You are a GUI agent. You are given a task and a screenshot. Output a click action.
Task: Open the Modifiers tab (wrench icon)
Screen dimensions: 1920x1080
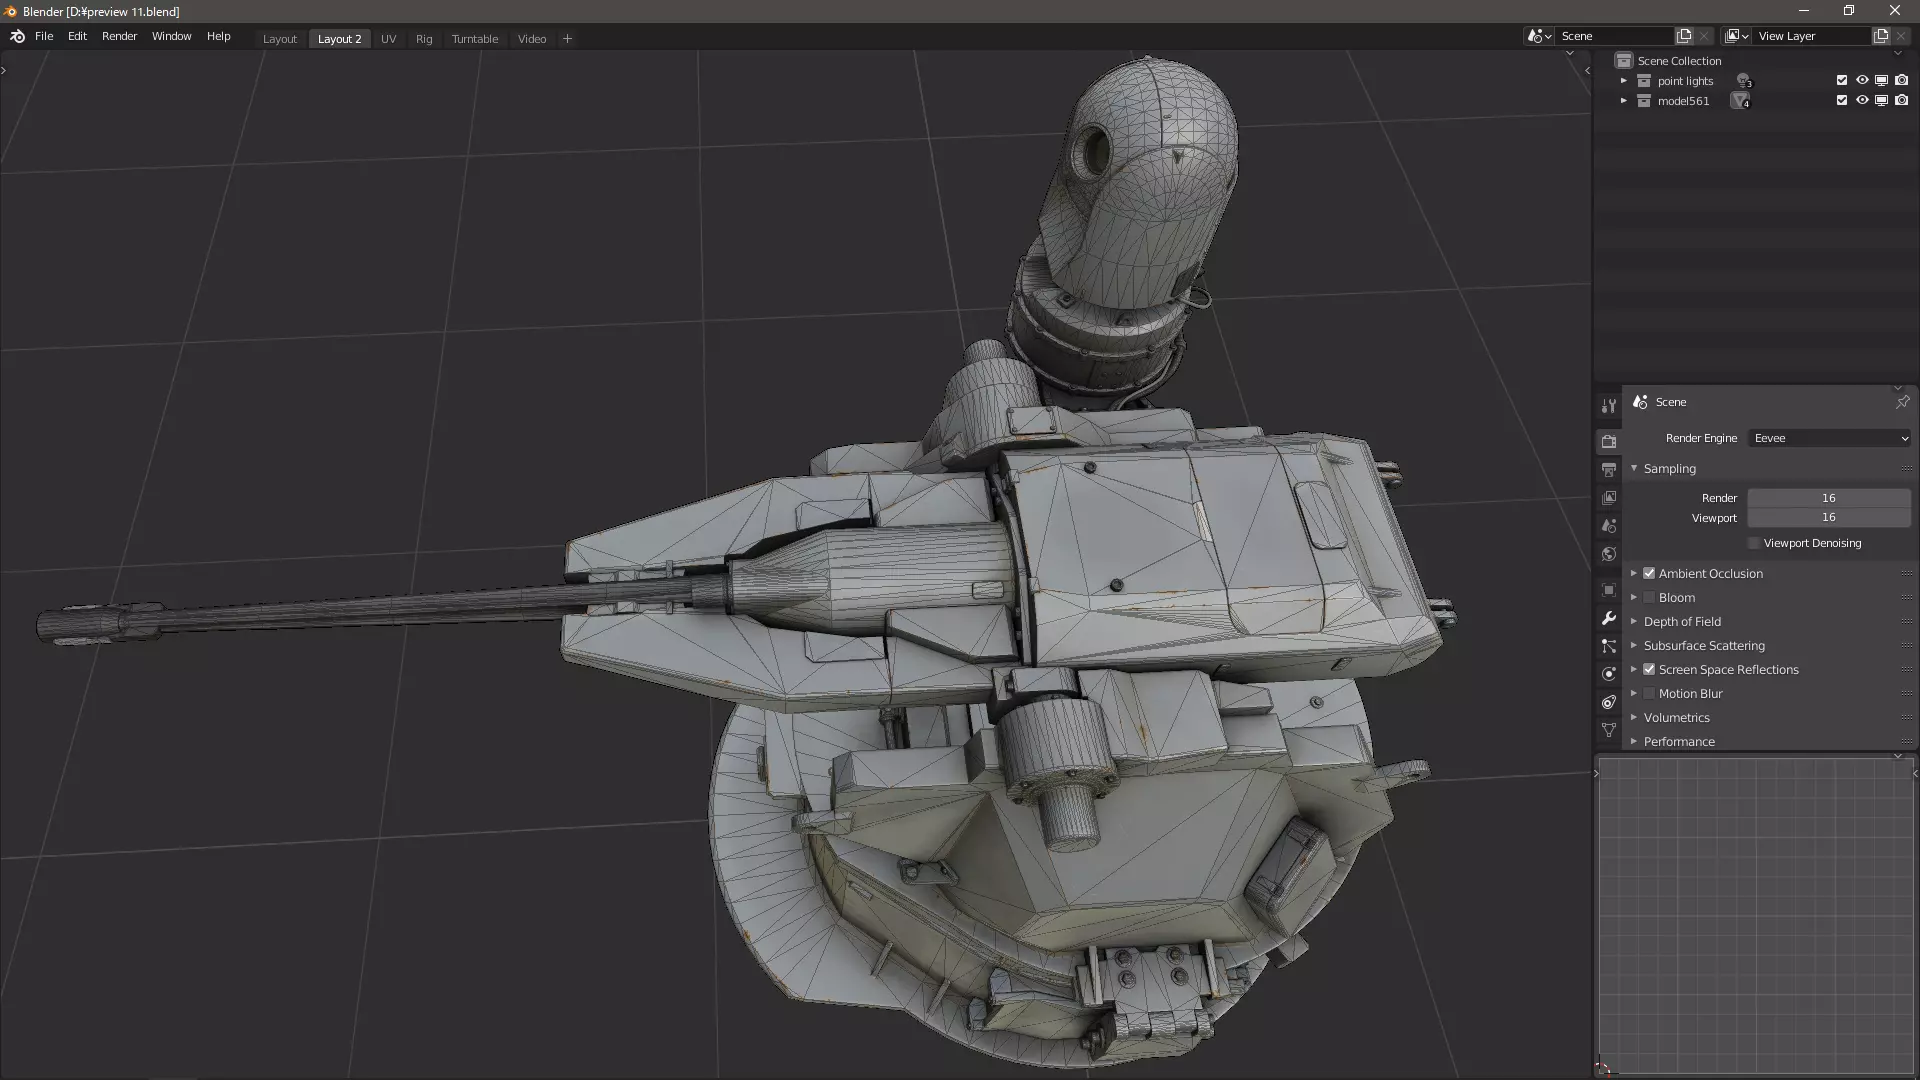[x=1608, y=618]
